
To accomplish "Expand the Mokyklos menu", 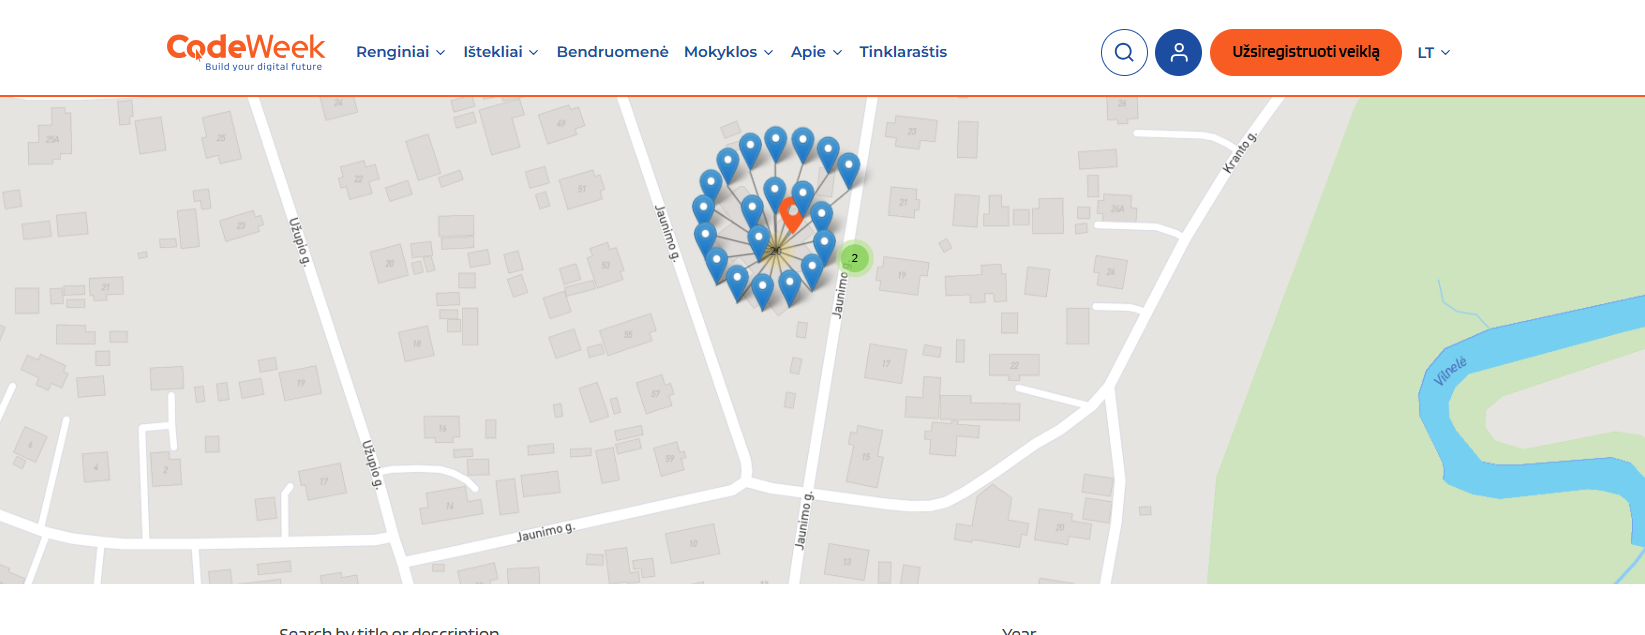I will [x=728, y=52].
